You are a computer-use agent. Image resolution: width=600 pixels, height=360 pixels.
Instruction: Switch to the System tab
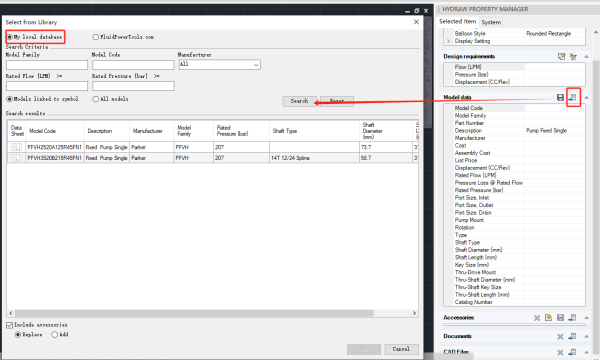pos(491,22)
